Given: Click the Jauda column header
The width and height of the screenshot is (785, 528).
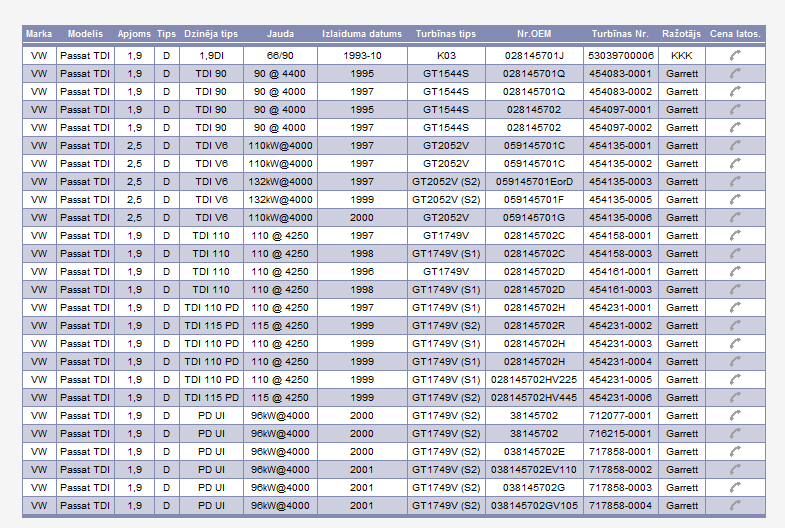Looking at the screenshot, I should 280,34.
